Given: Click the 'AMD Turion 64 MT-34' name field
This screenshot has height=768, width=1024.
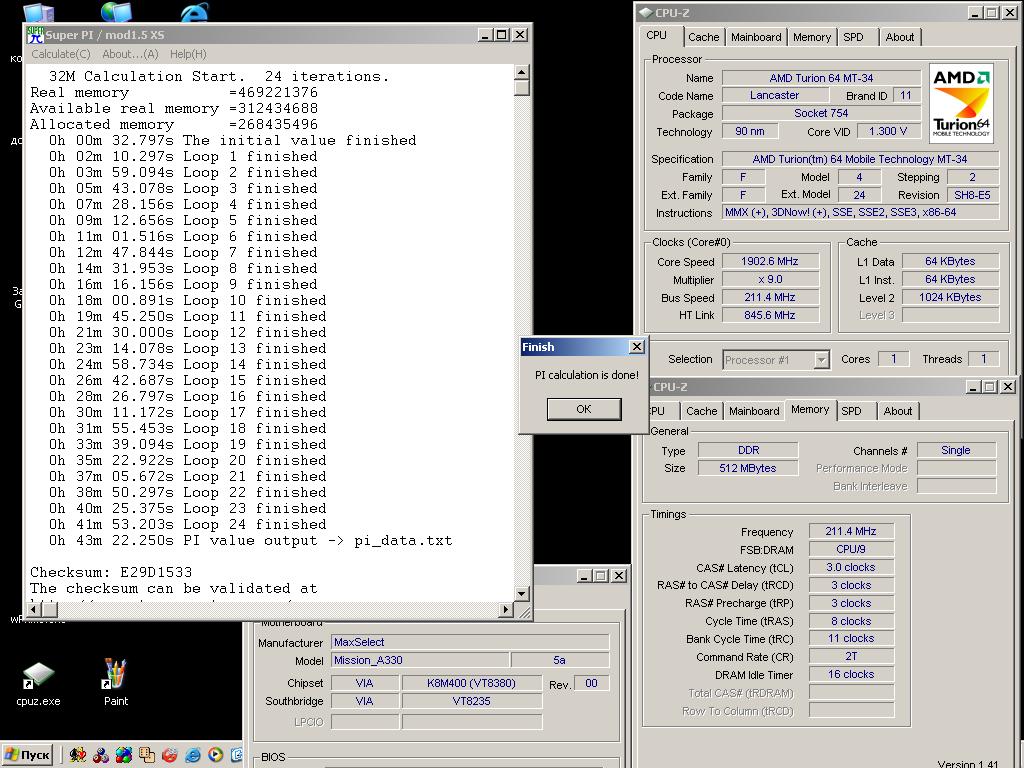Looking at the screenshot, I should click(x=821, y=78).
